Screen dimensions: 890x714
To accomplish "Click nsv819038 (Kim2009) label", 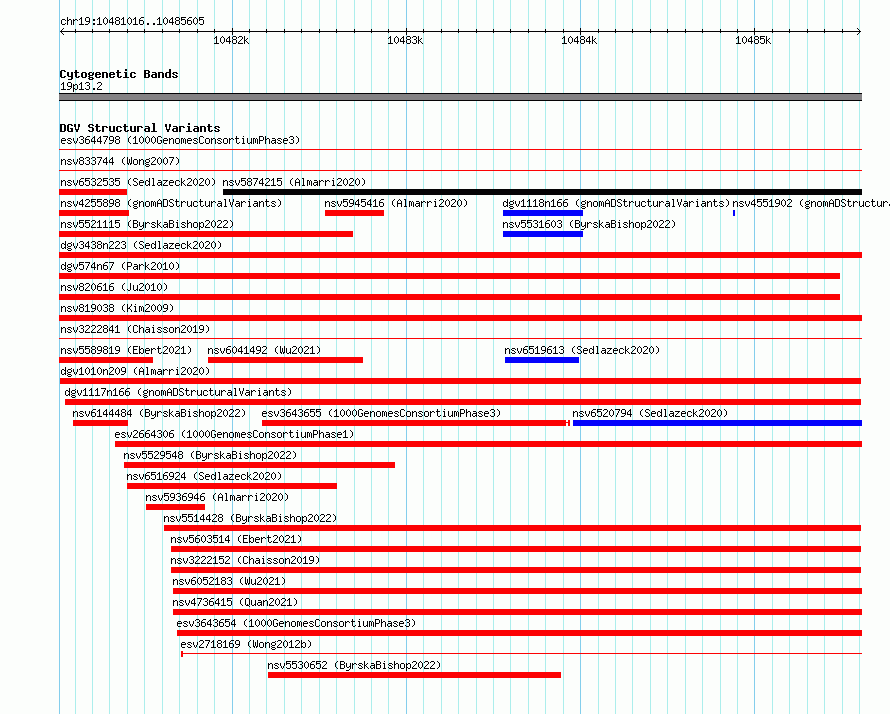I will 117,308.
